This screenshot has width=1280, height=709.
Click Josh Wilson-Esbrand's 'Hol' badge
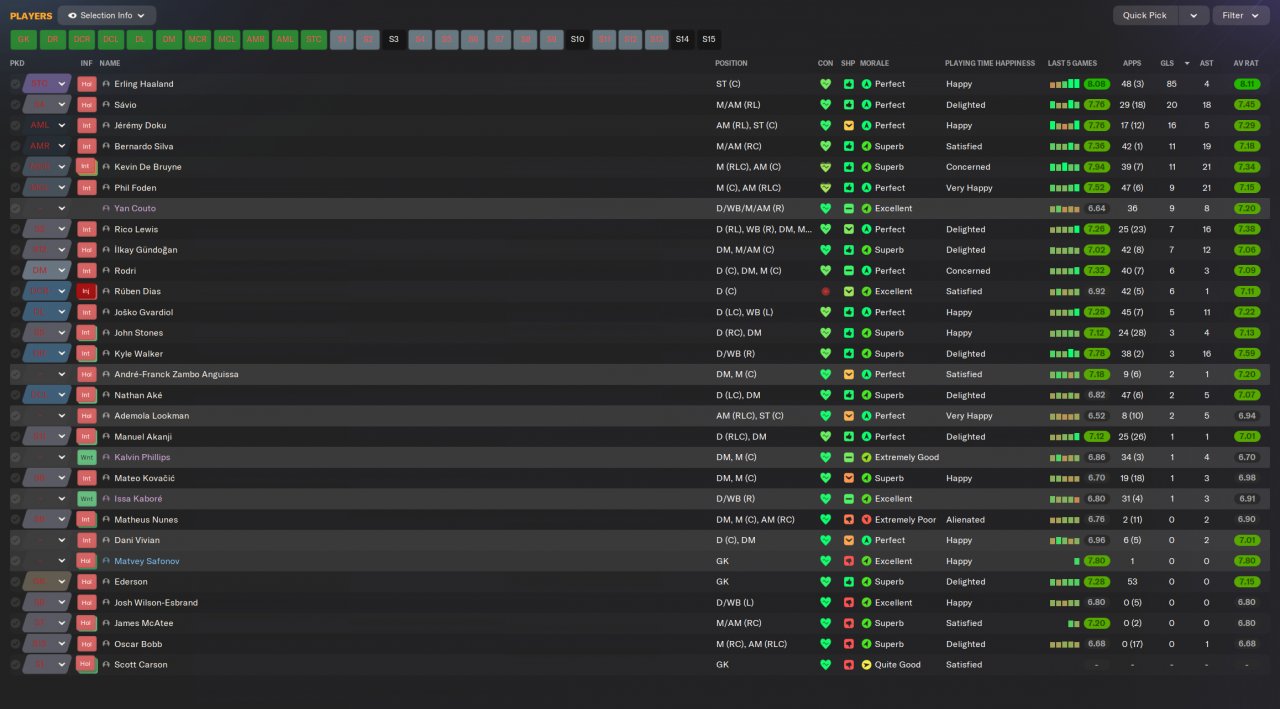87,602
